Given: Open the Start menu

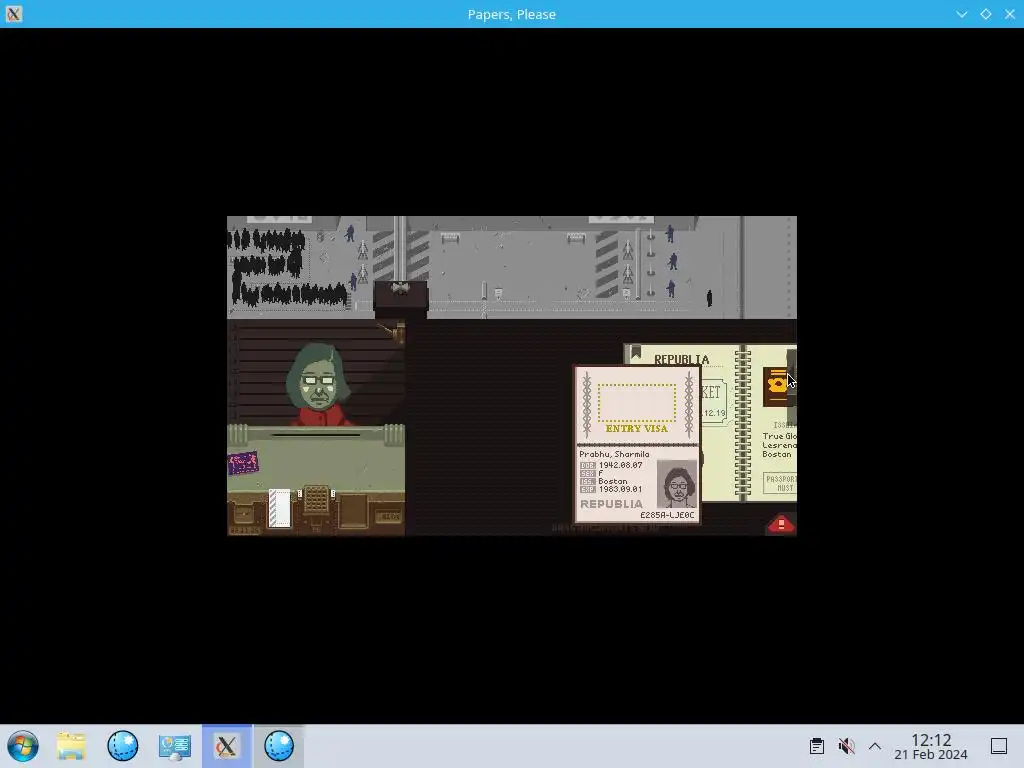Looking at the screenshot, I should pos(23,746).
